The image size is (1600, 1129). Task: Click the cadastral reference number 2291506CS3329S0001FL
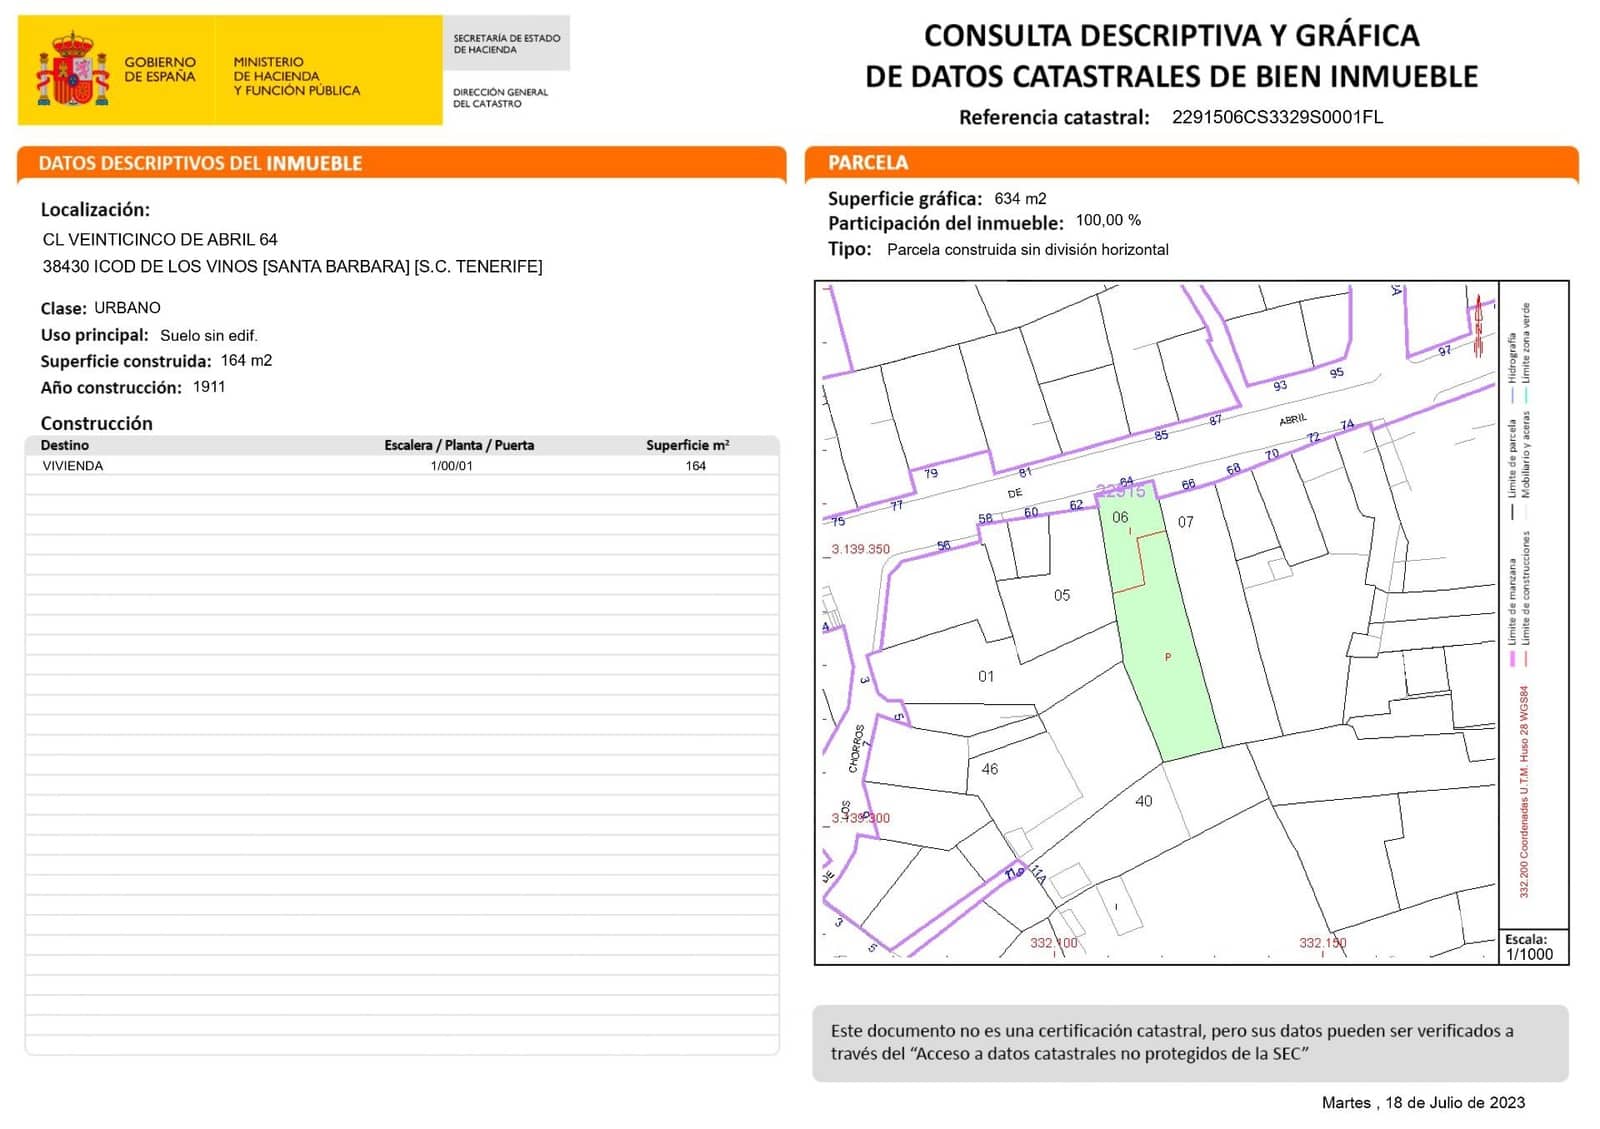point(1277,117)
